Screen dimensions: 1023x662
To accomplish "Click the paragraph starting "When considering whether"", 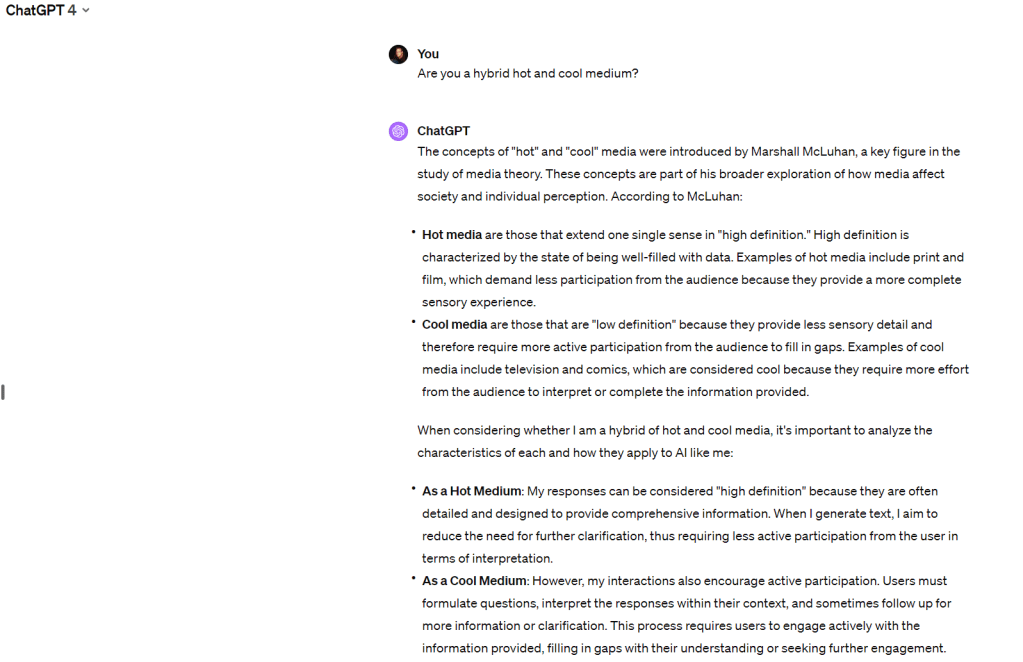I will click(674, 441).
